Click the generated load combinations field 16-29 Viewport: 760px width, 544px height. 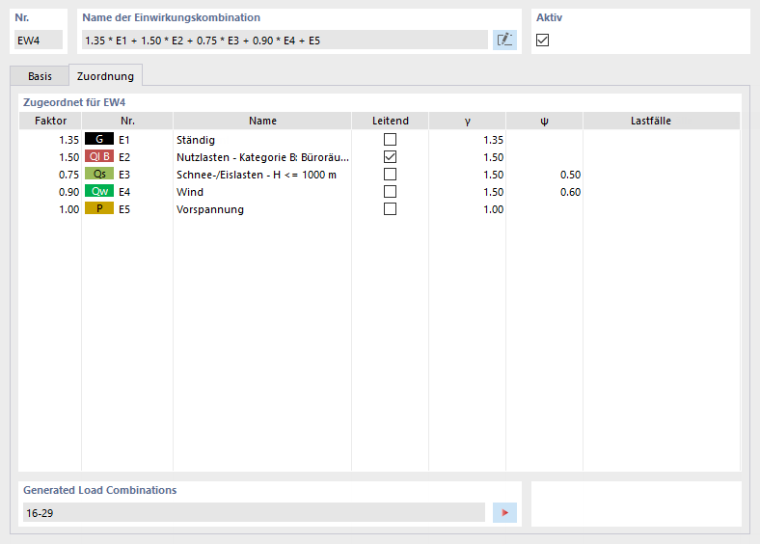point(253,512)
